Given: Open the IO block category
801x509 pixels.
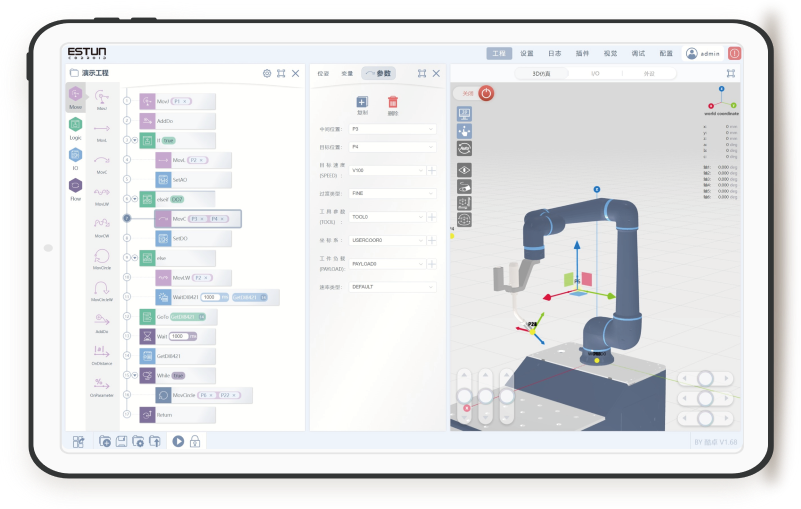Looking at the screenshot, I should pyautogui.click(x=76, y=158).
